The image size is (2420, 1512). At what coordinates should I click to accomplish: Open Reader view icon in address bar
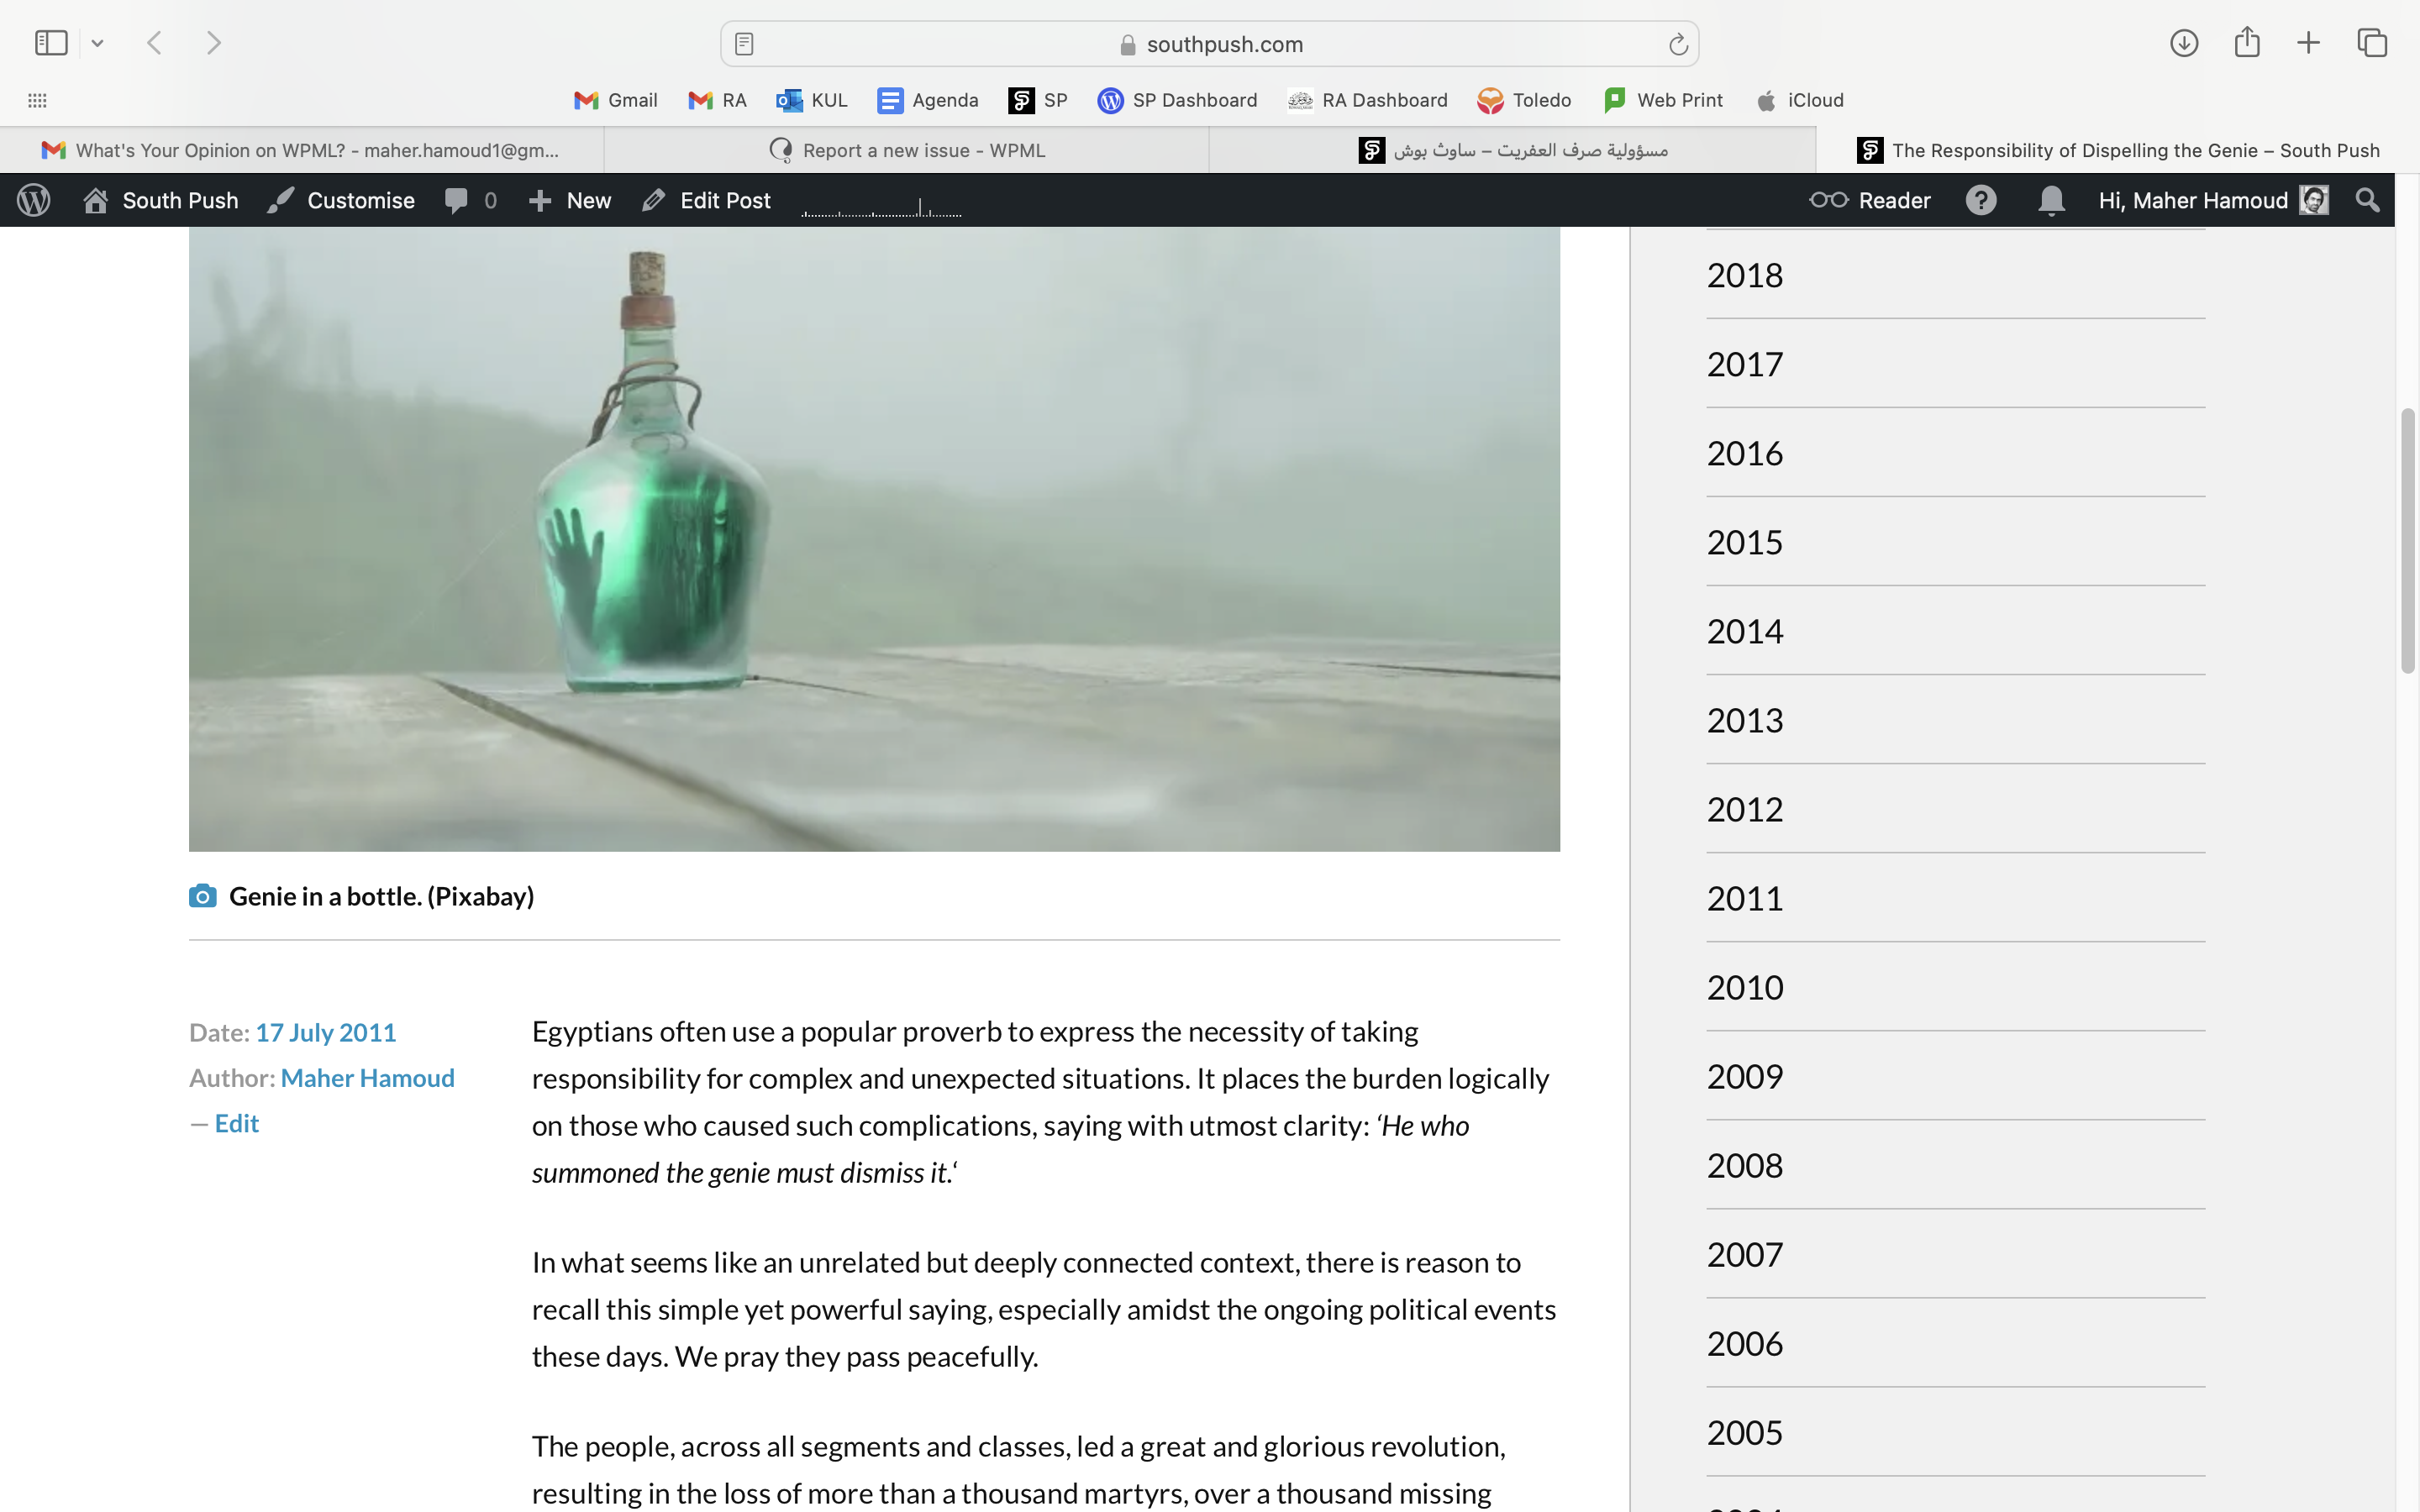click(x=744, y=44)
